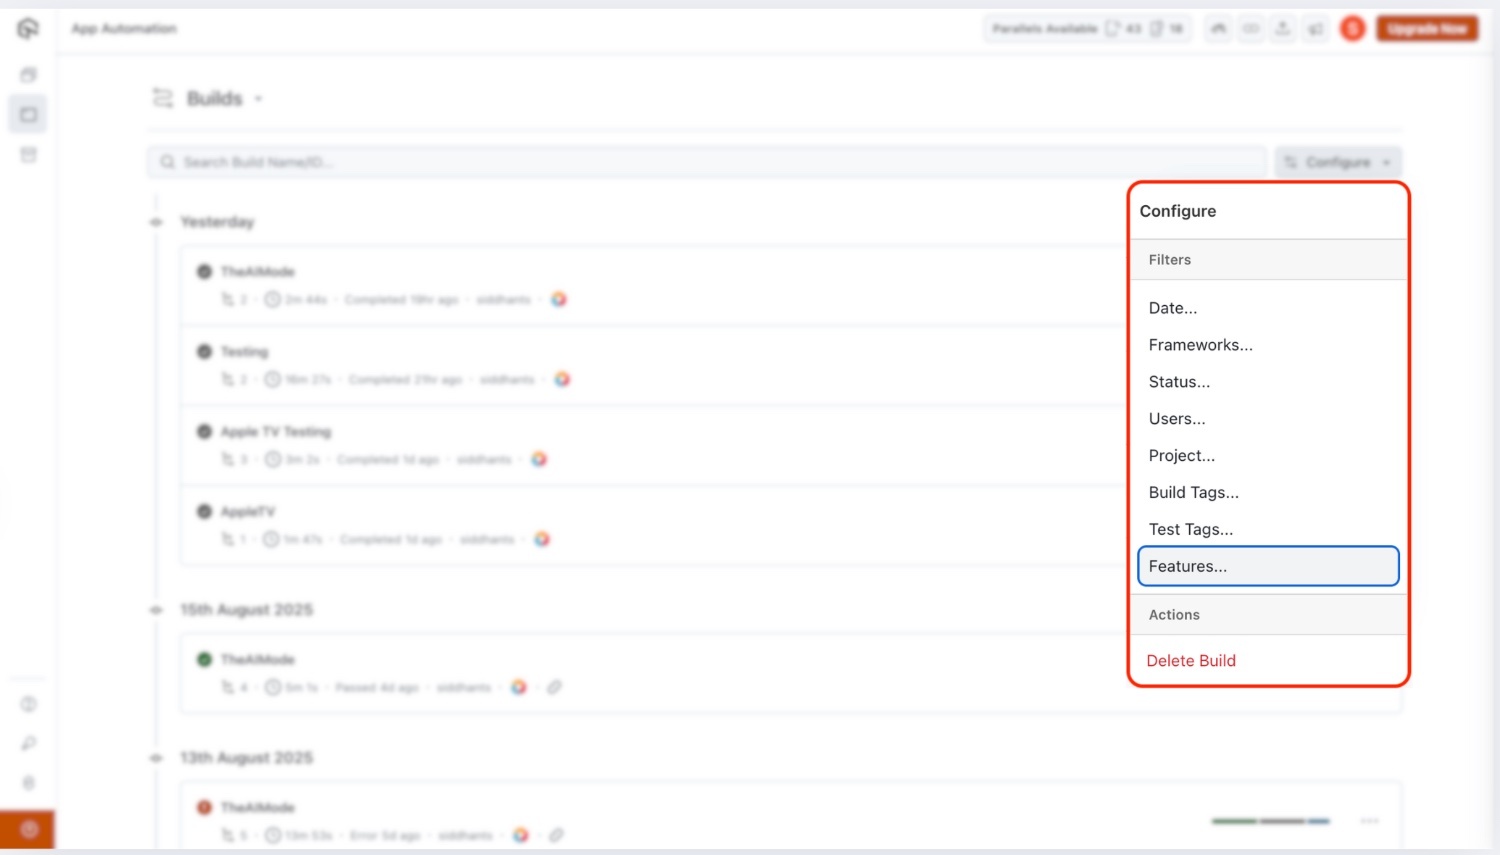Click the test progress bar, 13th August build
The height and width of the screenshot is (855, 1500).
point(1271,821)
